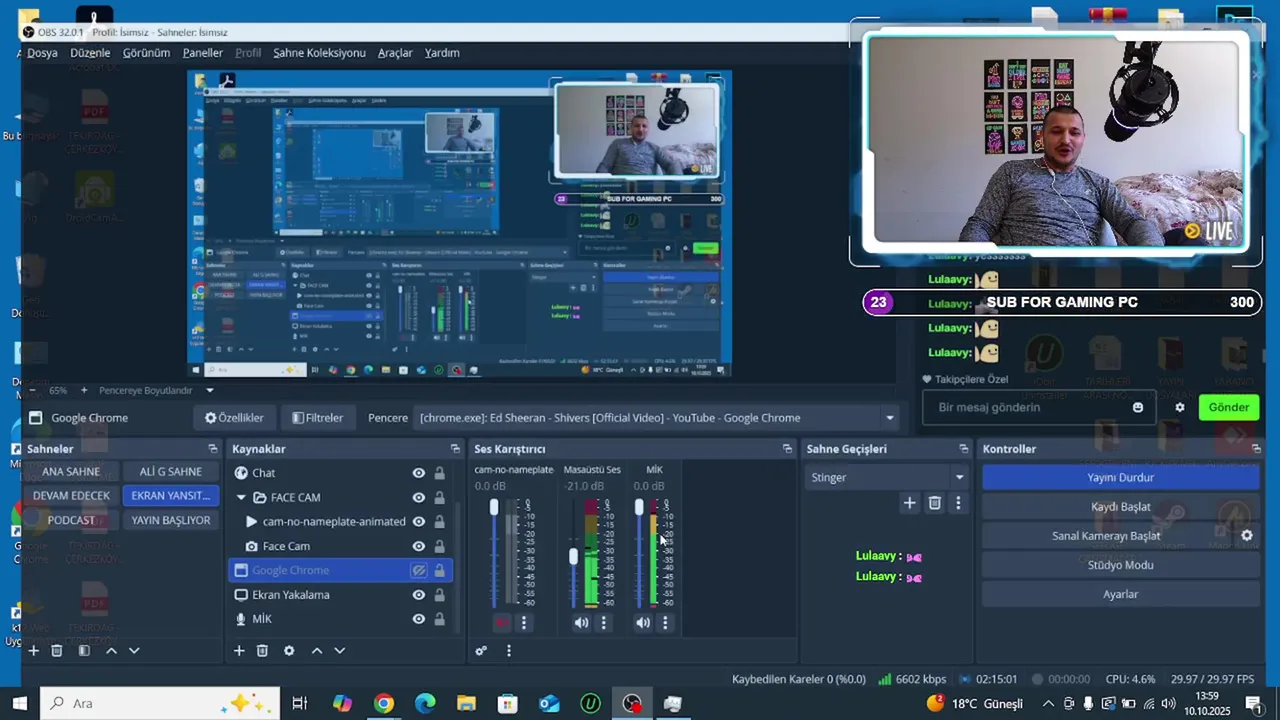Add a new scene with the plus icon in Sahneler
The width and height of the screenshot is (1280, 720).
pyautogui.click(x=33, y=650)
